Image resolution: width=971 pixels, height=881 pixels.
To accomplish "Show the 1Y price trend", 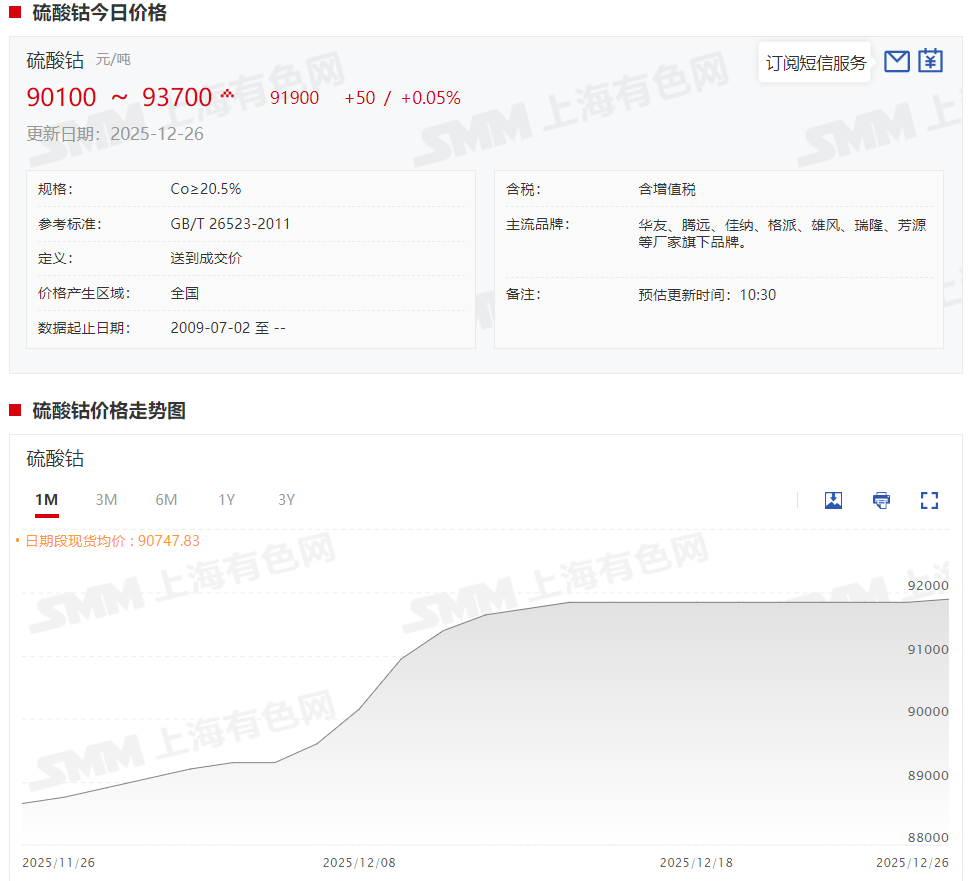I will click(227, 500).
